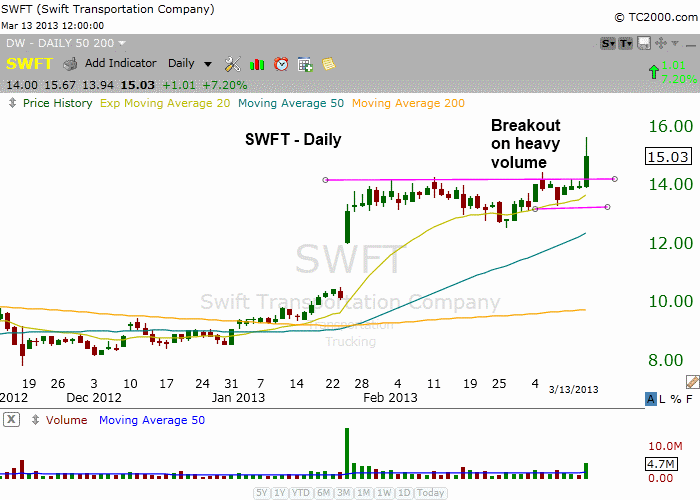Click the printer icon next to SWFT
The image size is (700, 500).
70,64
